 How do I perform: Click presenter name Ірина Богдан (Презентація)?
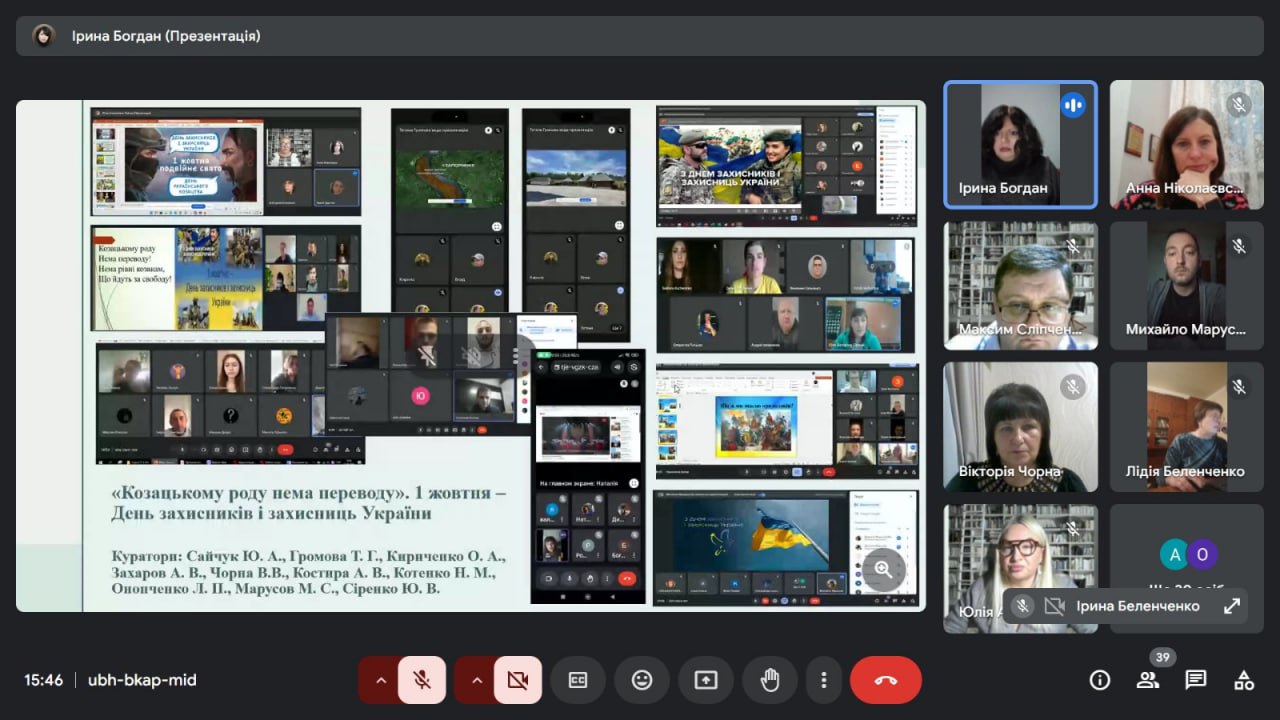[166, 36]
